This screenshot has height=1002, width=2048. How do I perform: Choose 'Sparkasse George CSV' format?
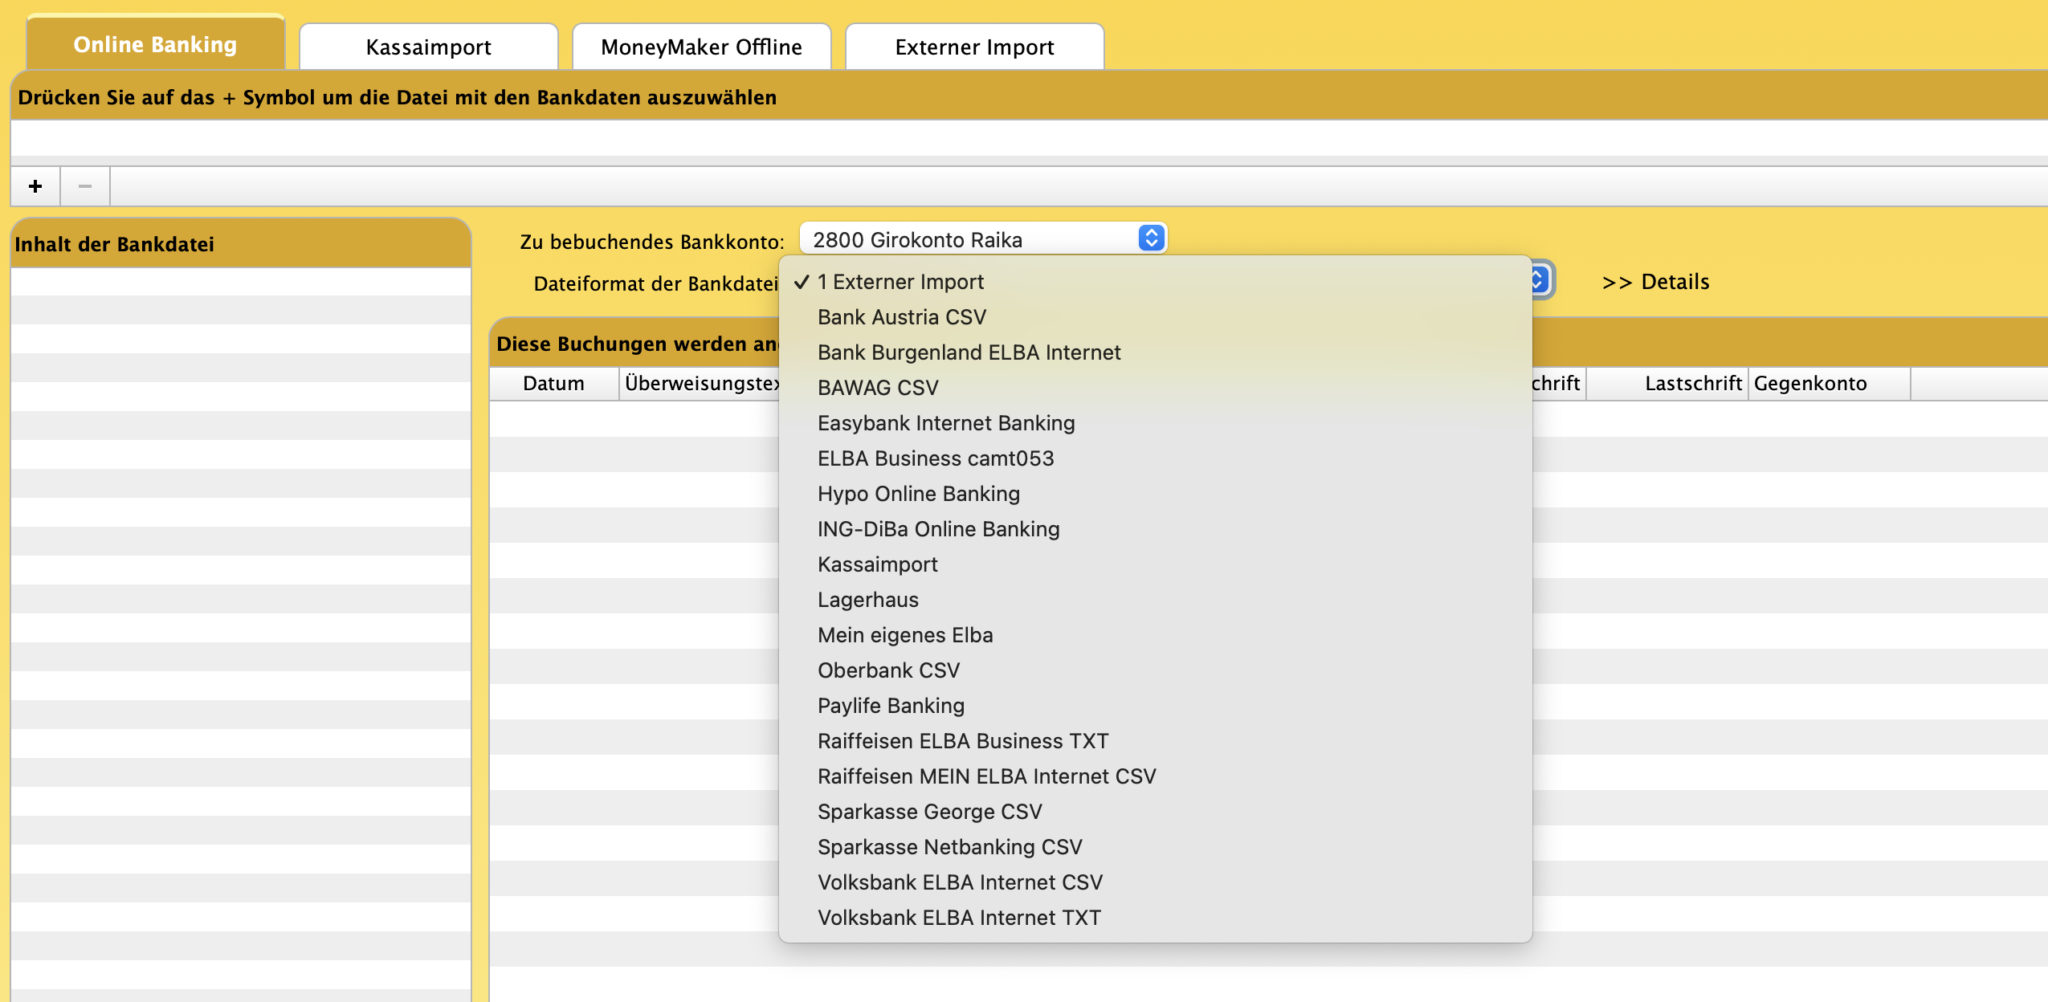929,811
